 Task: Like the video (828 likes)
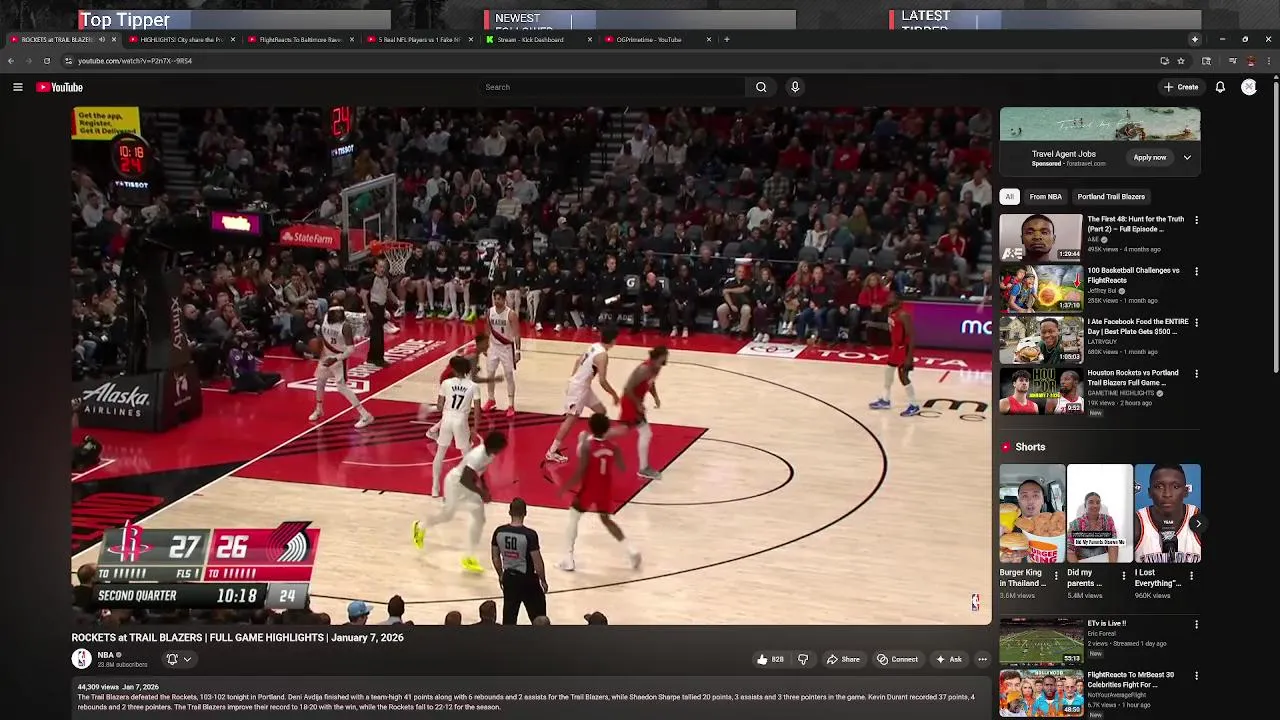pyautogui.click(x=770, y=659)
